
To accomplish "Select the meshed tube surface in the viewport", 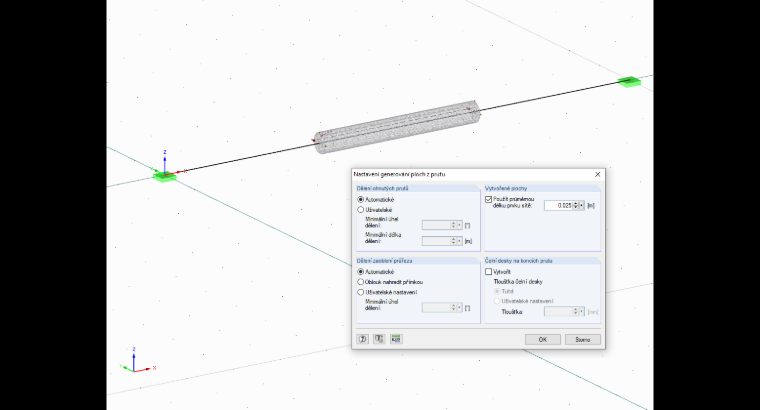I will point(396,127).
